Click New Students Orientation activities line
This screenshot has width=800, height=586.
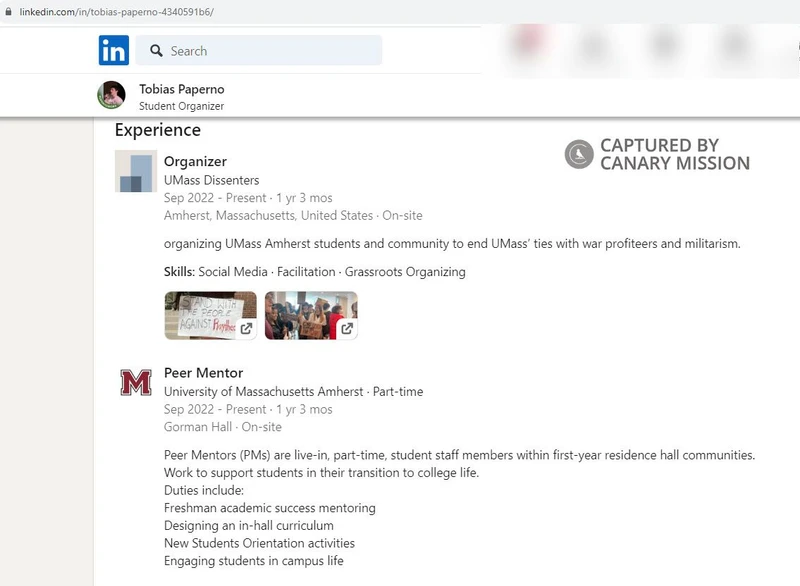(259, 543)
